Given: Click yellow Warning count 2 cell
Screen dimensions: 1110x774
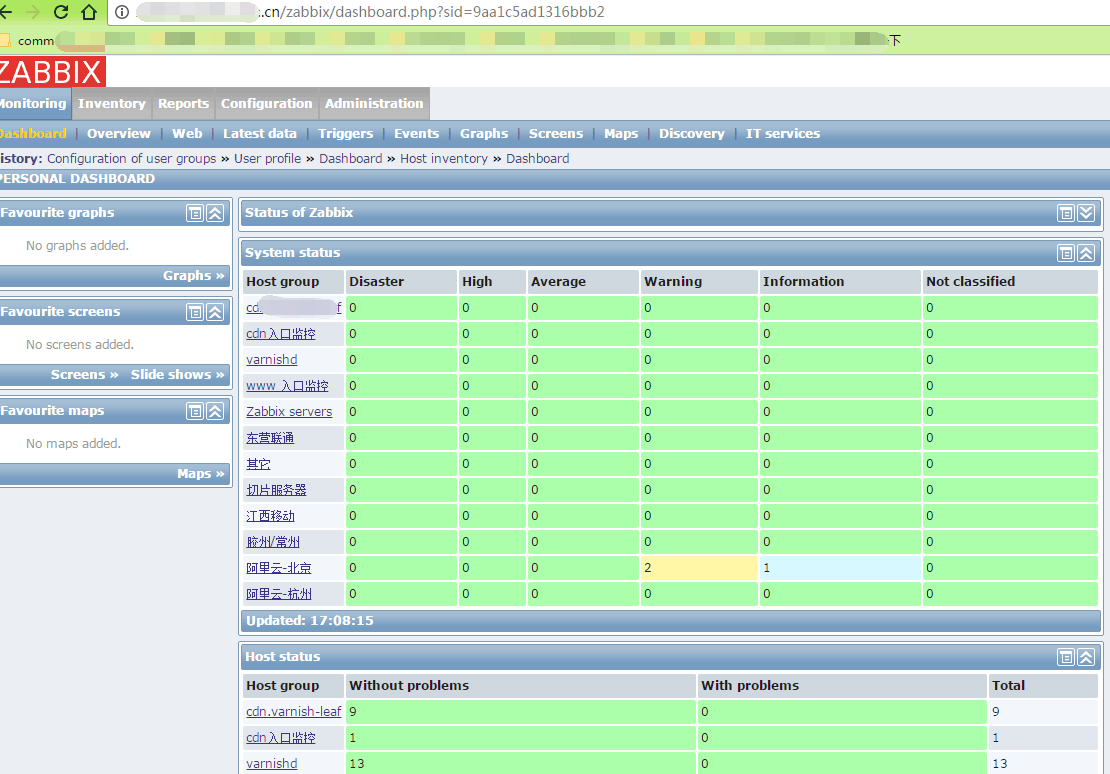Looking at the screenshot, I should (699, 568).
